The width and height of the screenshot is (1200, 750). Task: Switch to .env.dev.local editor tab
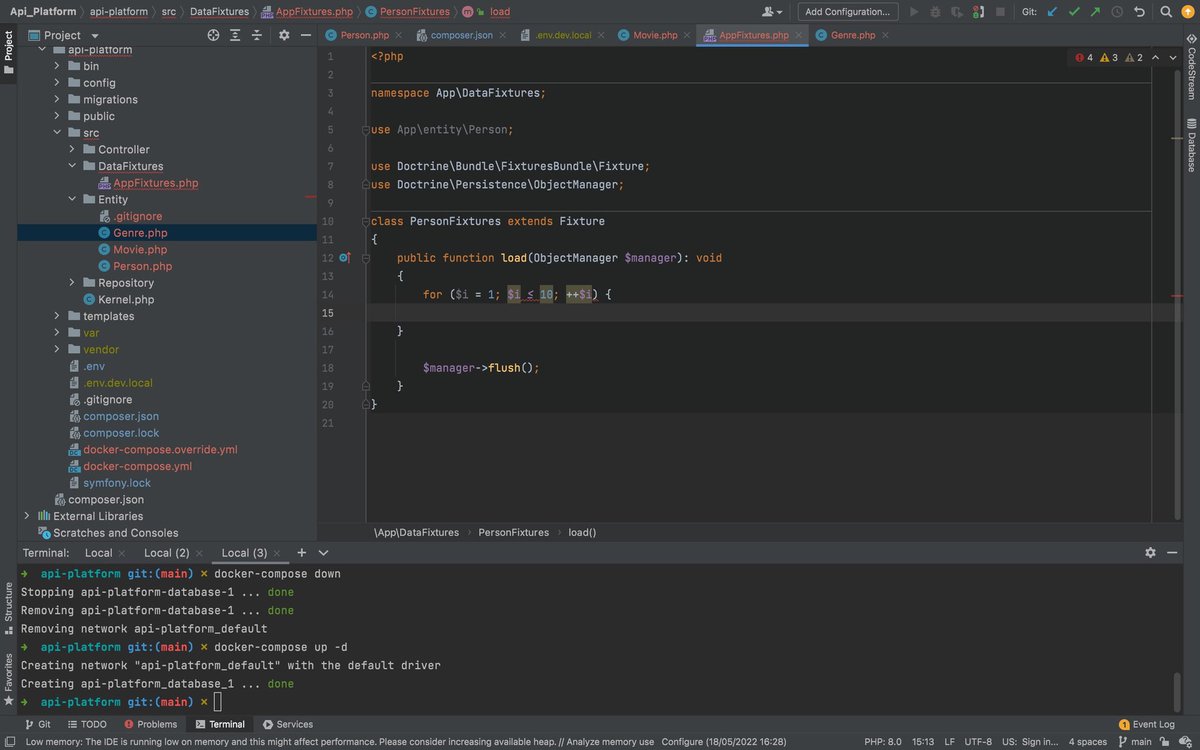562,35
